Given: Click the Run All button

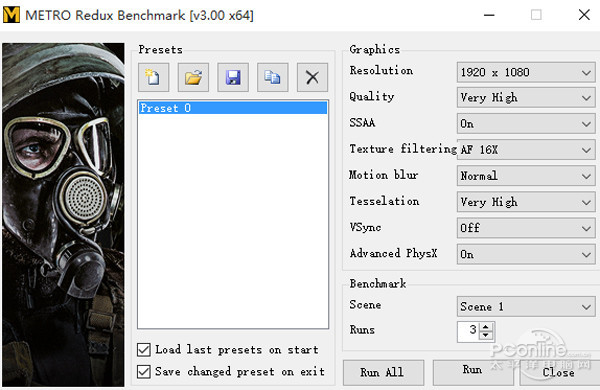Looking at the screenshot, I should point(383,372).
